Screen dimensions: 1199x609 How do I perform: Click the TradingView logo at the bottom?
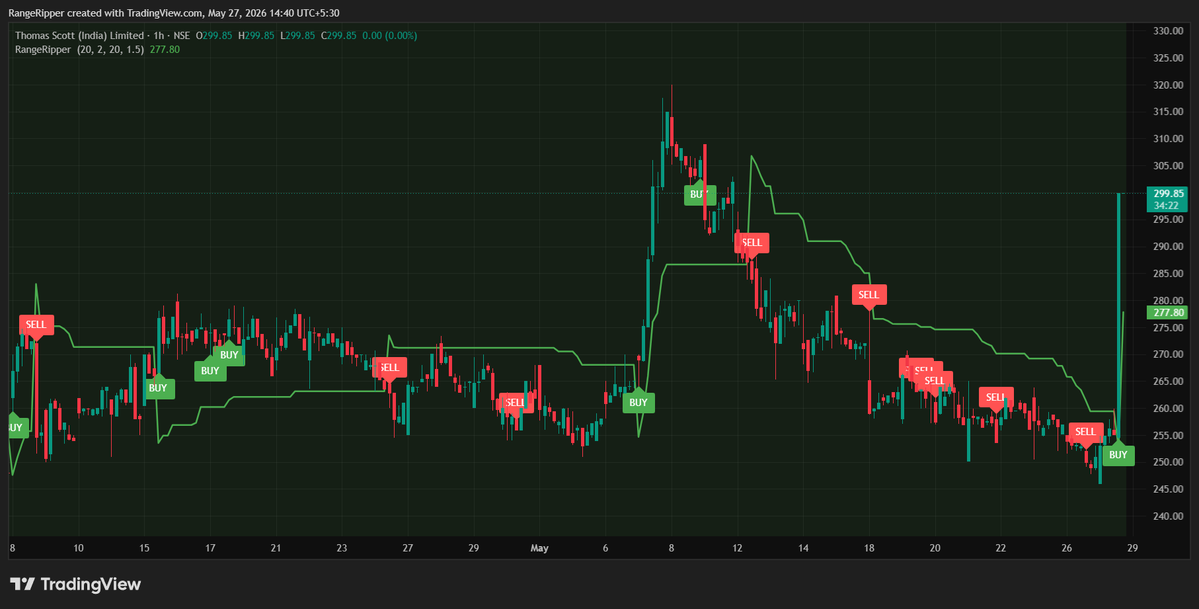click(75, 584)
